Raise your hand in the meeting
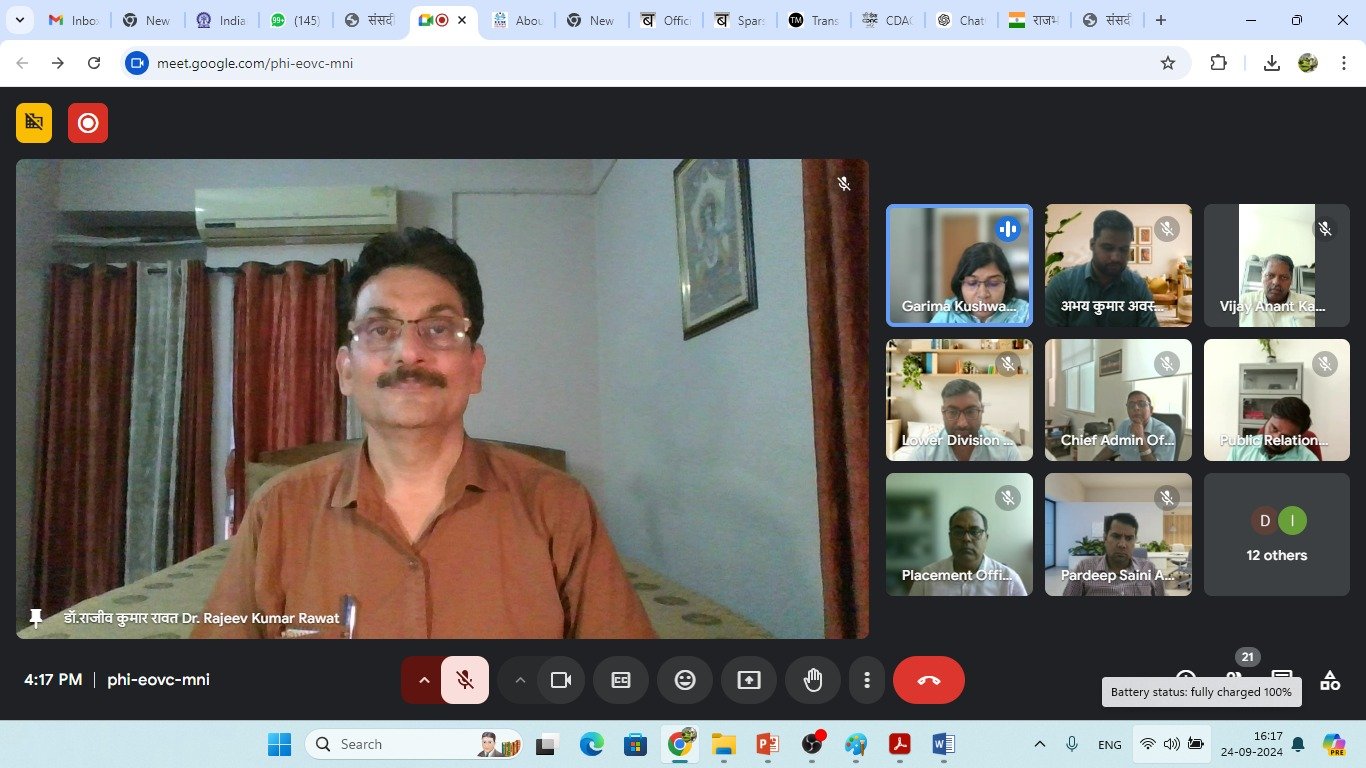Image resolution: width=1366 pixels, height=768 pixels. (x=813, y=680)
